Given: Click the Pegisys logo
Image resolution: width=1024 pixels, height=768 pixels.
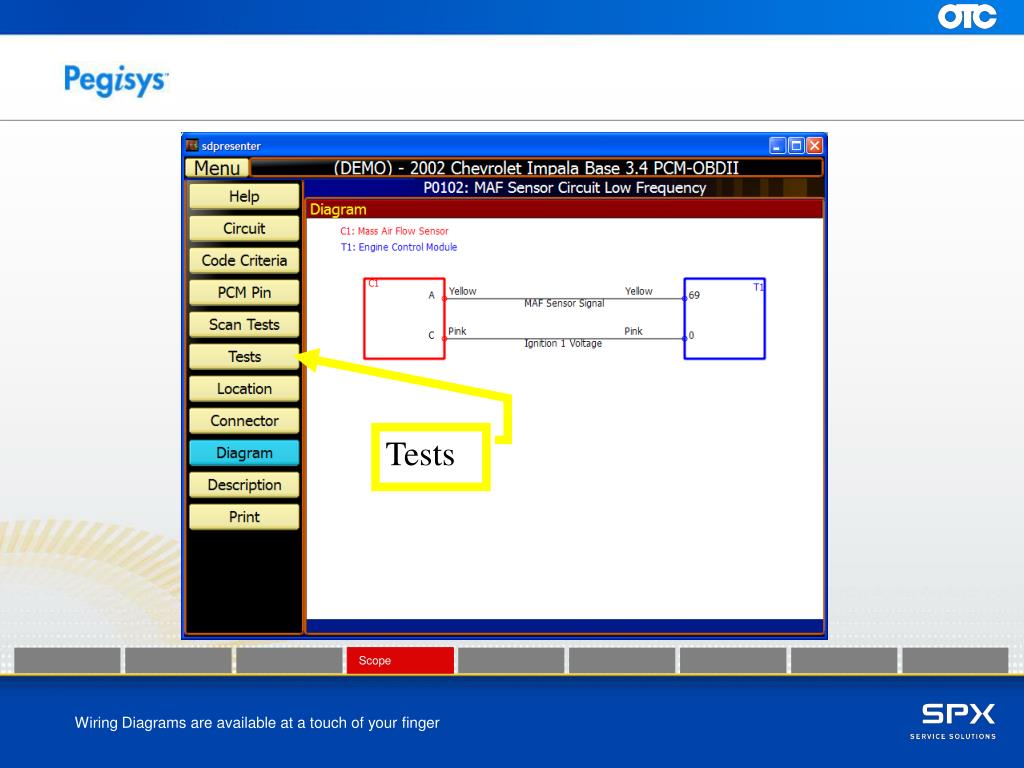Looking at the screenshot, I should tap(116, 80).
